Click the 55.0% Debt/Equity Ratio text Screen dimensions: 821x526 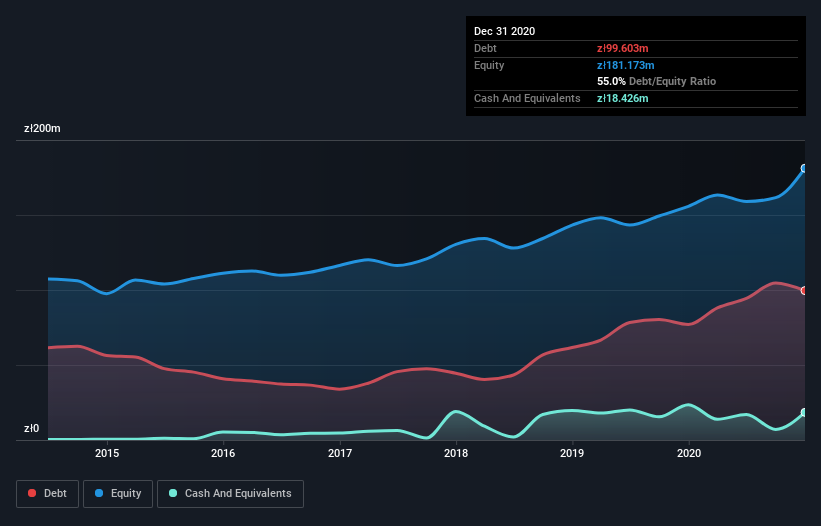[x=657, y=81]
